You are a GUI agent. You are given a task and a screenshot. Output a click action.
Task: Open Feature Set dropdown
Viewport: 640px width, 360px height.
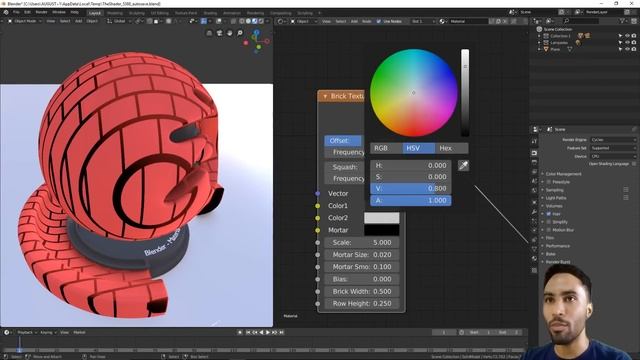pos(613,148)
